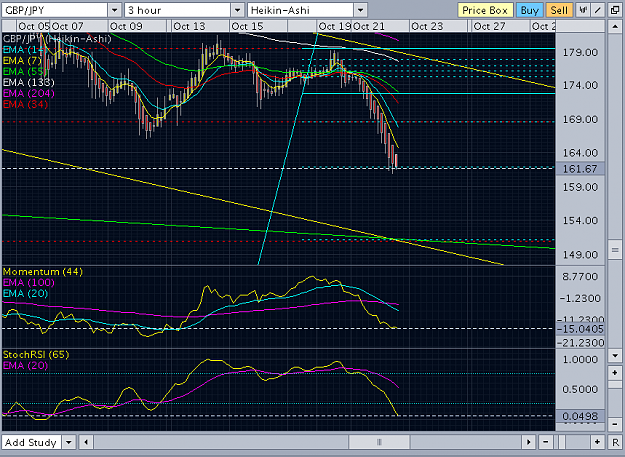Open the 3 hour timeframe dropdown arrow
Viewport: 625px width, 457px height.
(238, 10)
